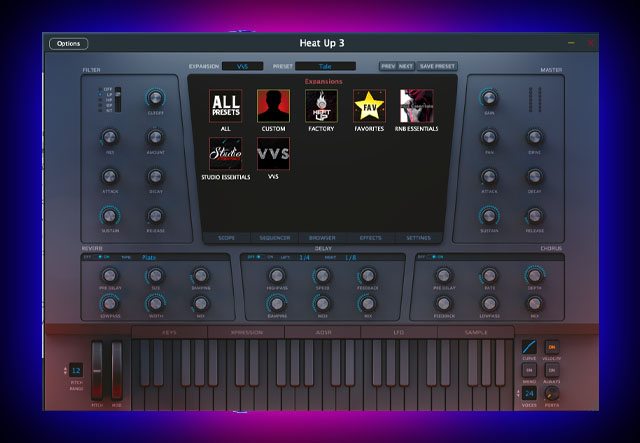Click the filter type vertical slider
This screenshot has width=640, height=443.
118,99
